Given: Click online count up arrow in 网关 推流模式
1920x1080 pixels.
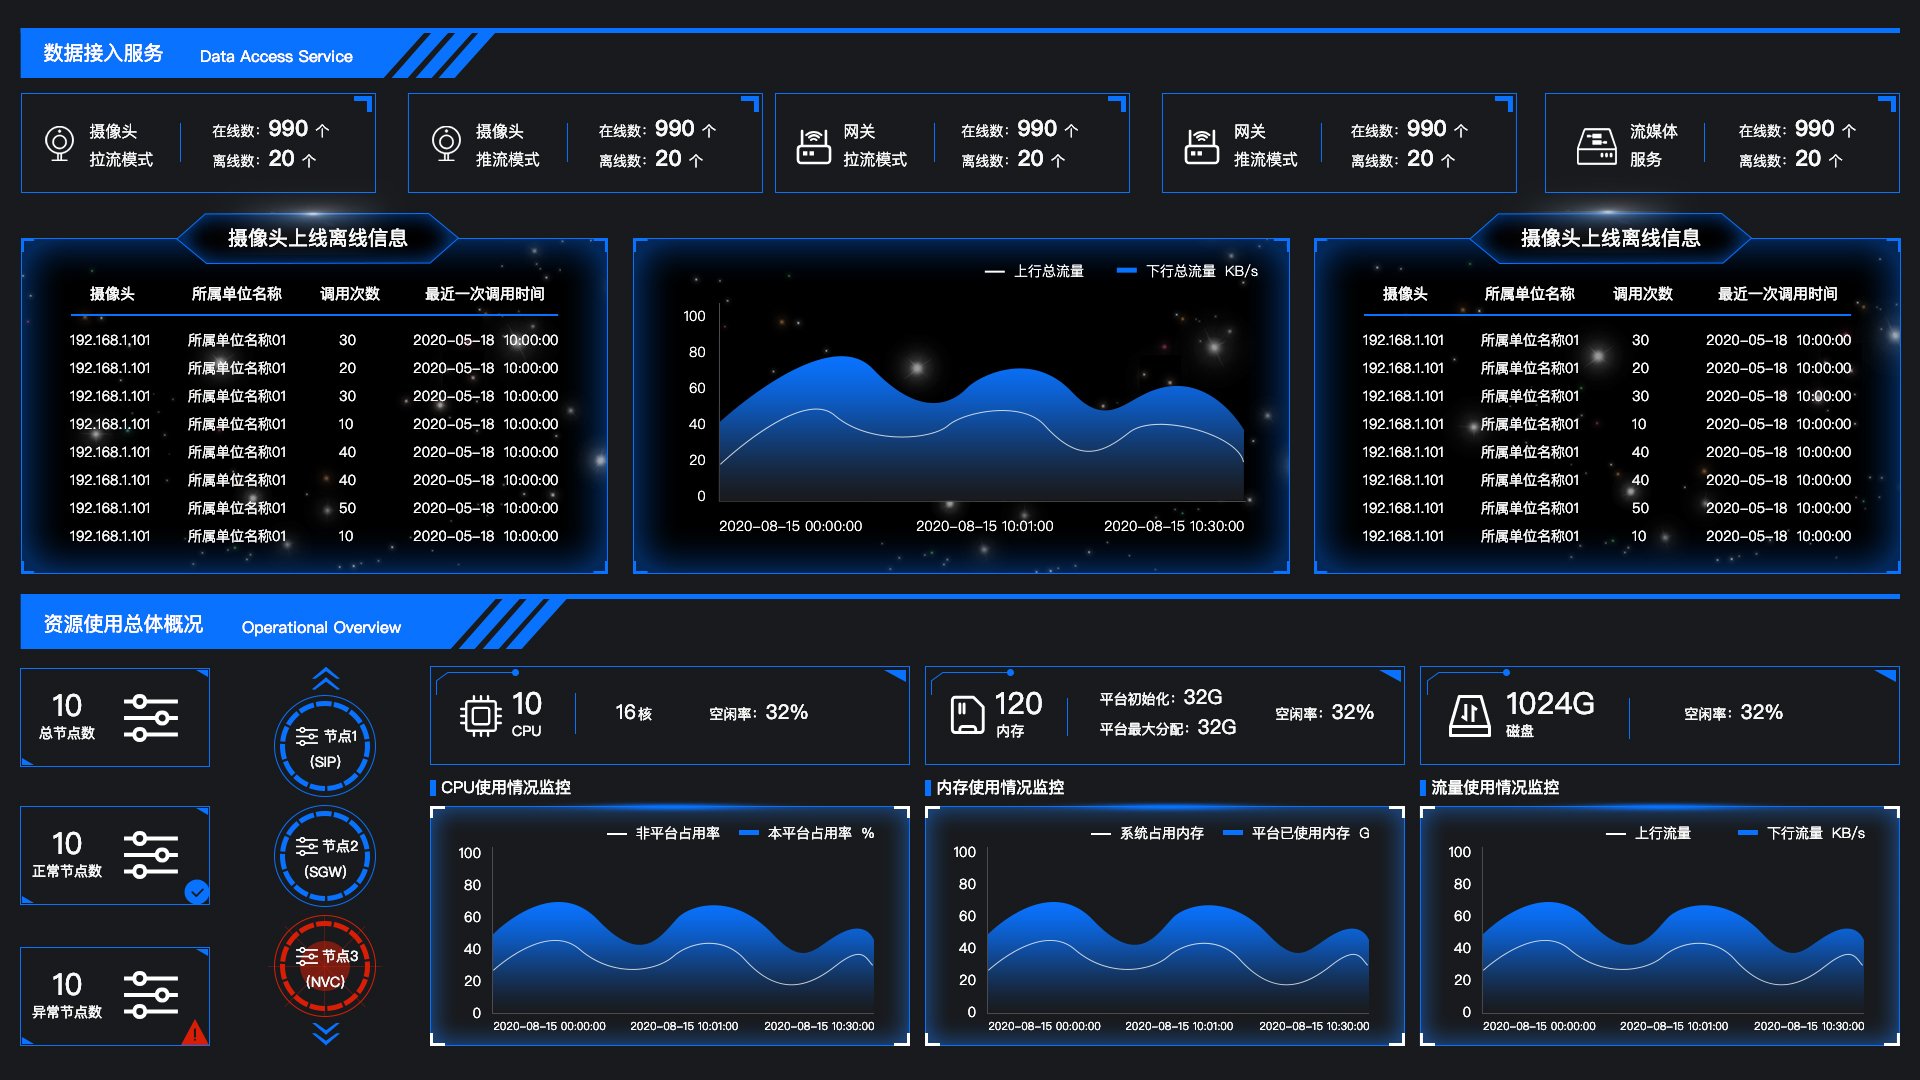Looking at the screenshot, I should (x=1461, y=130).
